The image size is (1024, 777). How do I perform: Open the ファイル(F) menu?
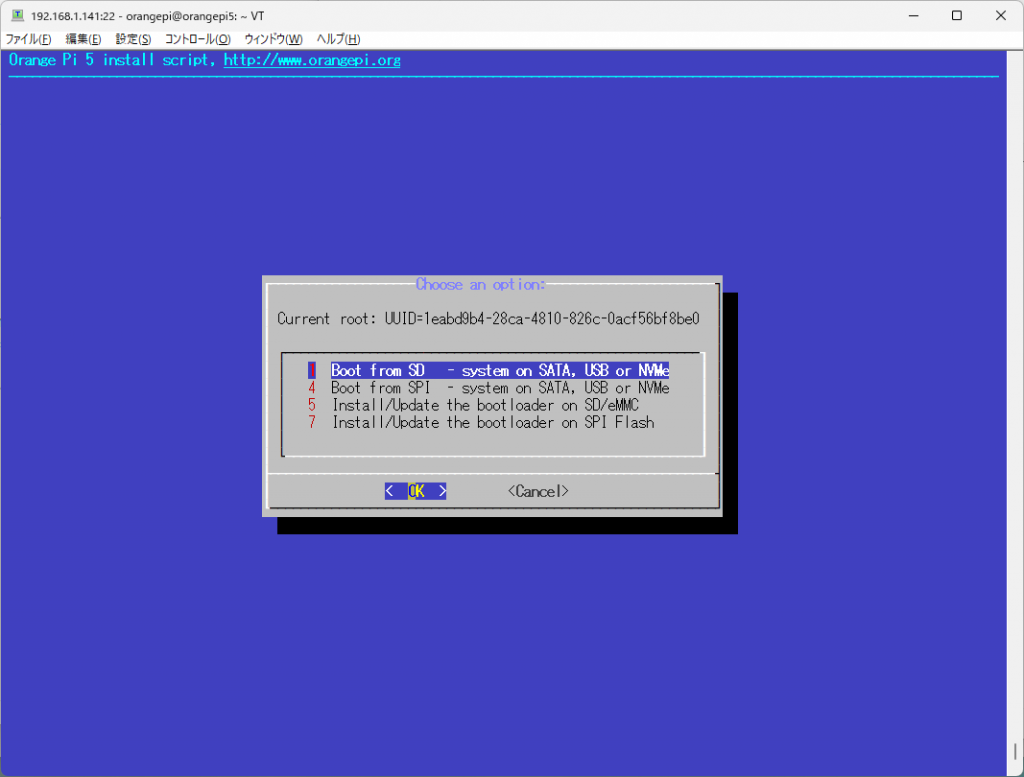pos(28,39)
